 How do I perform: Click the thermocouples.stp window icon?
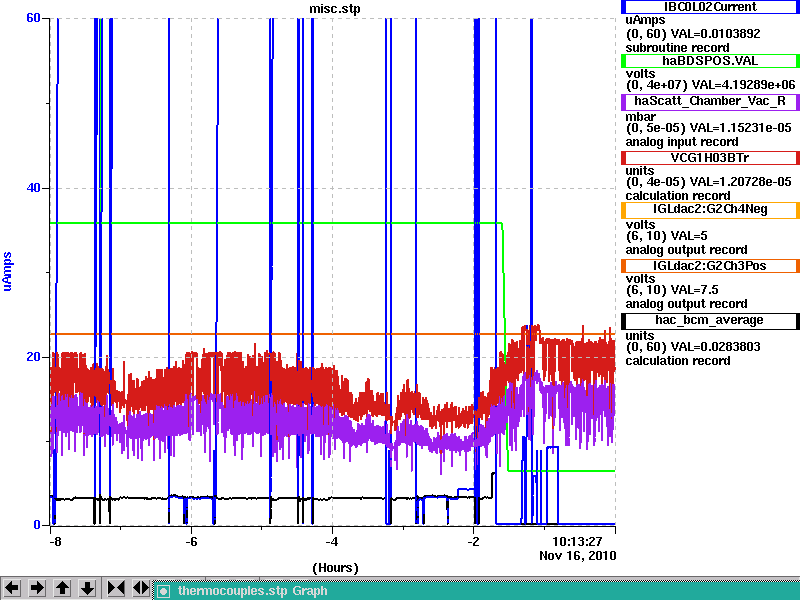tap(163, 591)
